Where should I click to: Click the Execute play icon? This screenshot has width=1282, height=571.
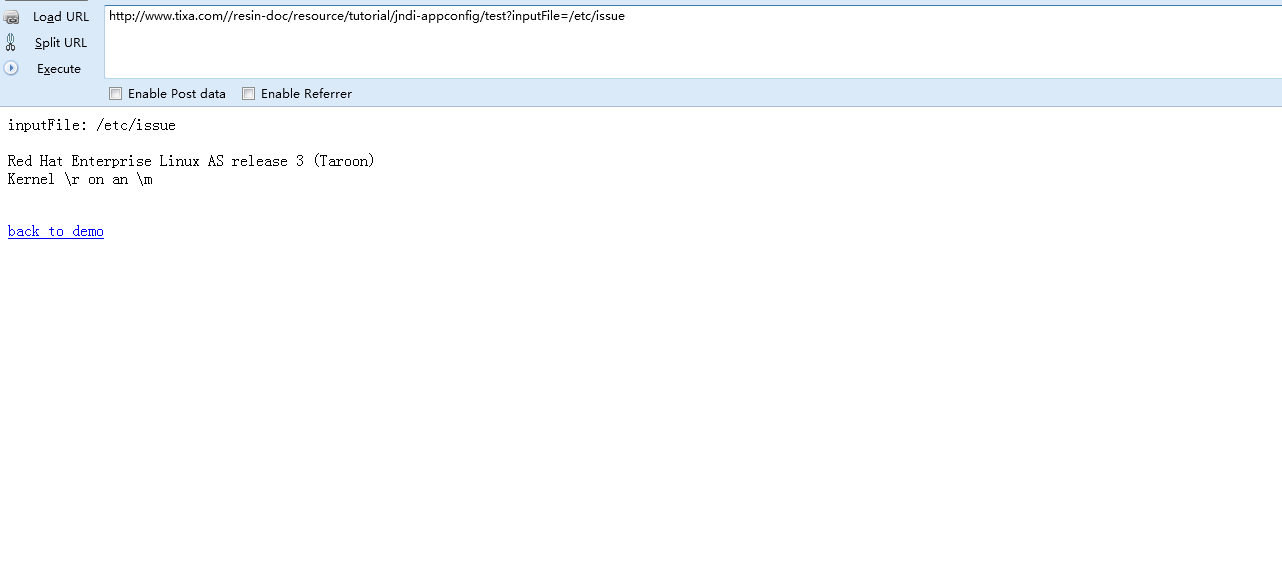click(11, 68)
